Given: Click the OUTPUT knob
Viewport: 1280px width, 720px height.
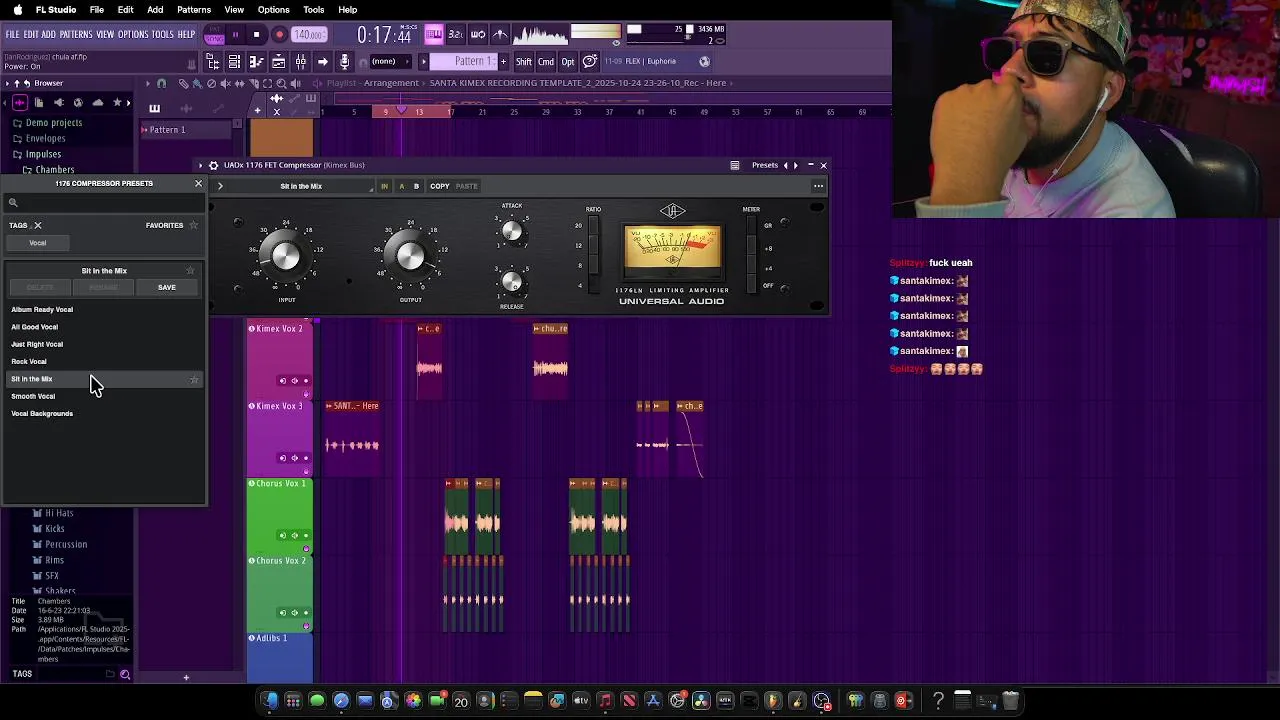Looking at the screenshot, I should (410, 257).
